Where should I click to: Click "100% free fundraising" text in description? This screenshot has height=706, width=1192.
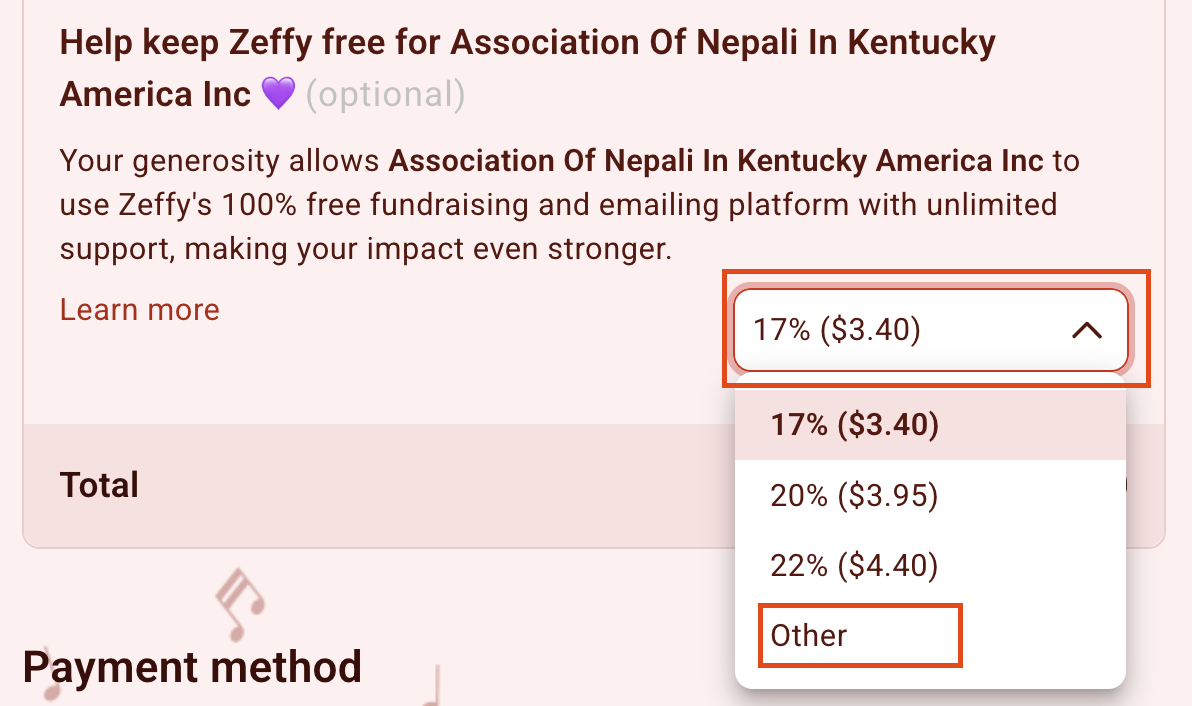(376, 205)
